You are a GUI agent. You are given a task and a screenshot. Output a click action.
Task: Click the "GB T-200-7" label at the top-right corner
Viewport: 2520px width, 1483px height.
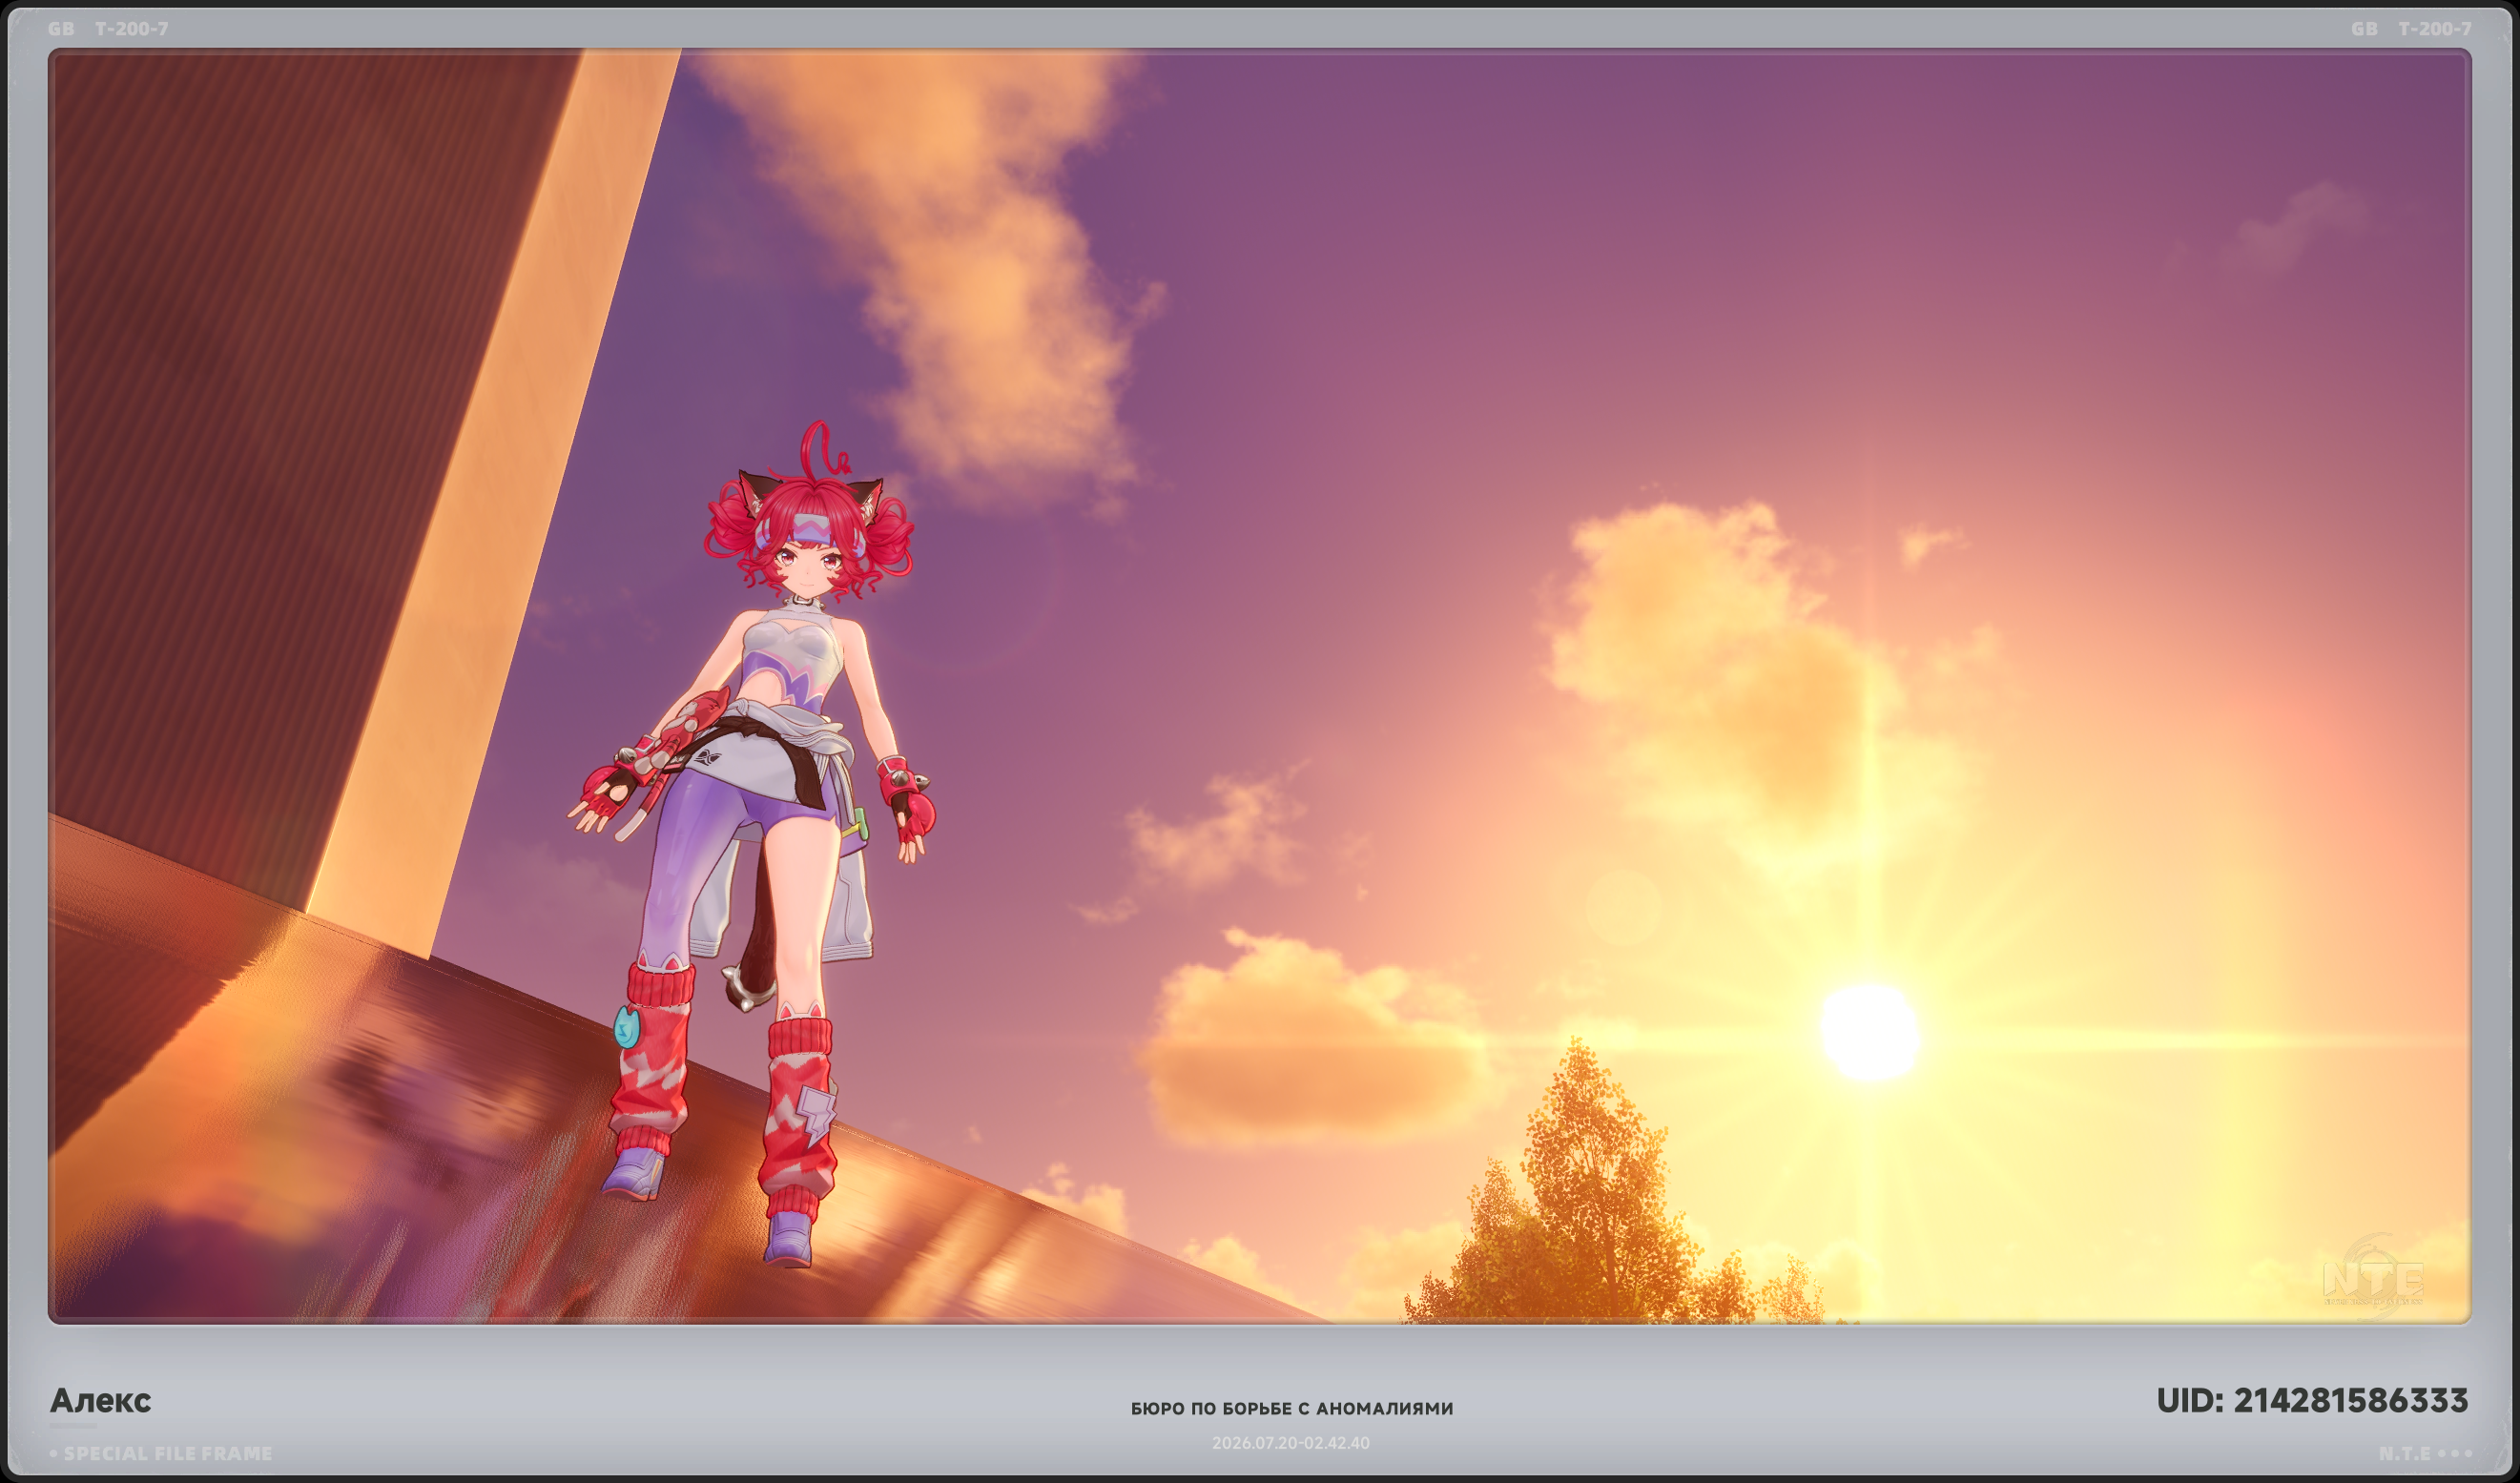click(x=2411, y=29)
